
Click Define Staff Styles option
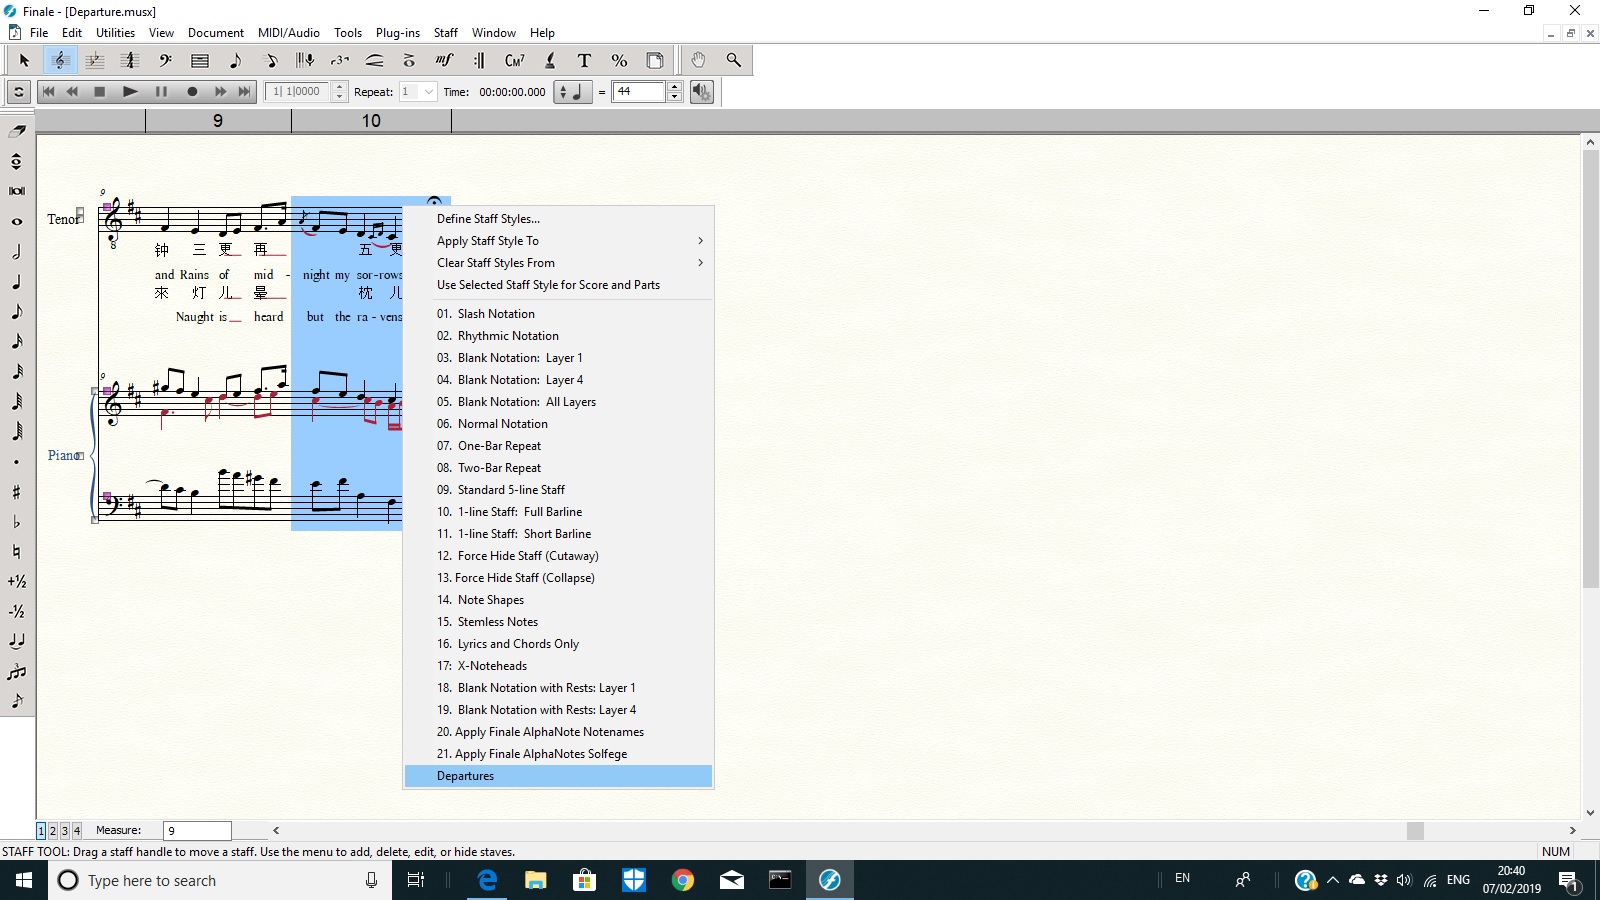click(488, 219)
